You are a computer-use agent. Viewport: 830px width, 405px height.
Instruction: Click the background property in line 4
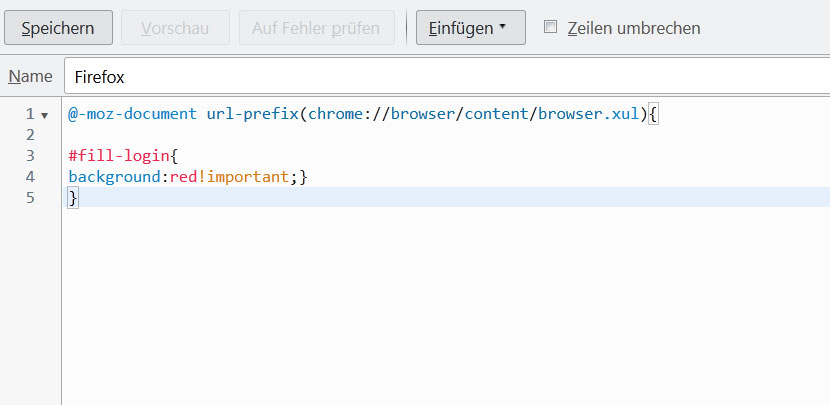pos(114,176)
